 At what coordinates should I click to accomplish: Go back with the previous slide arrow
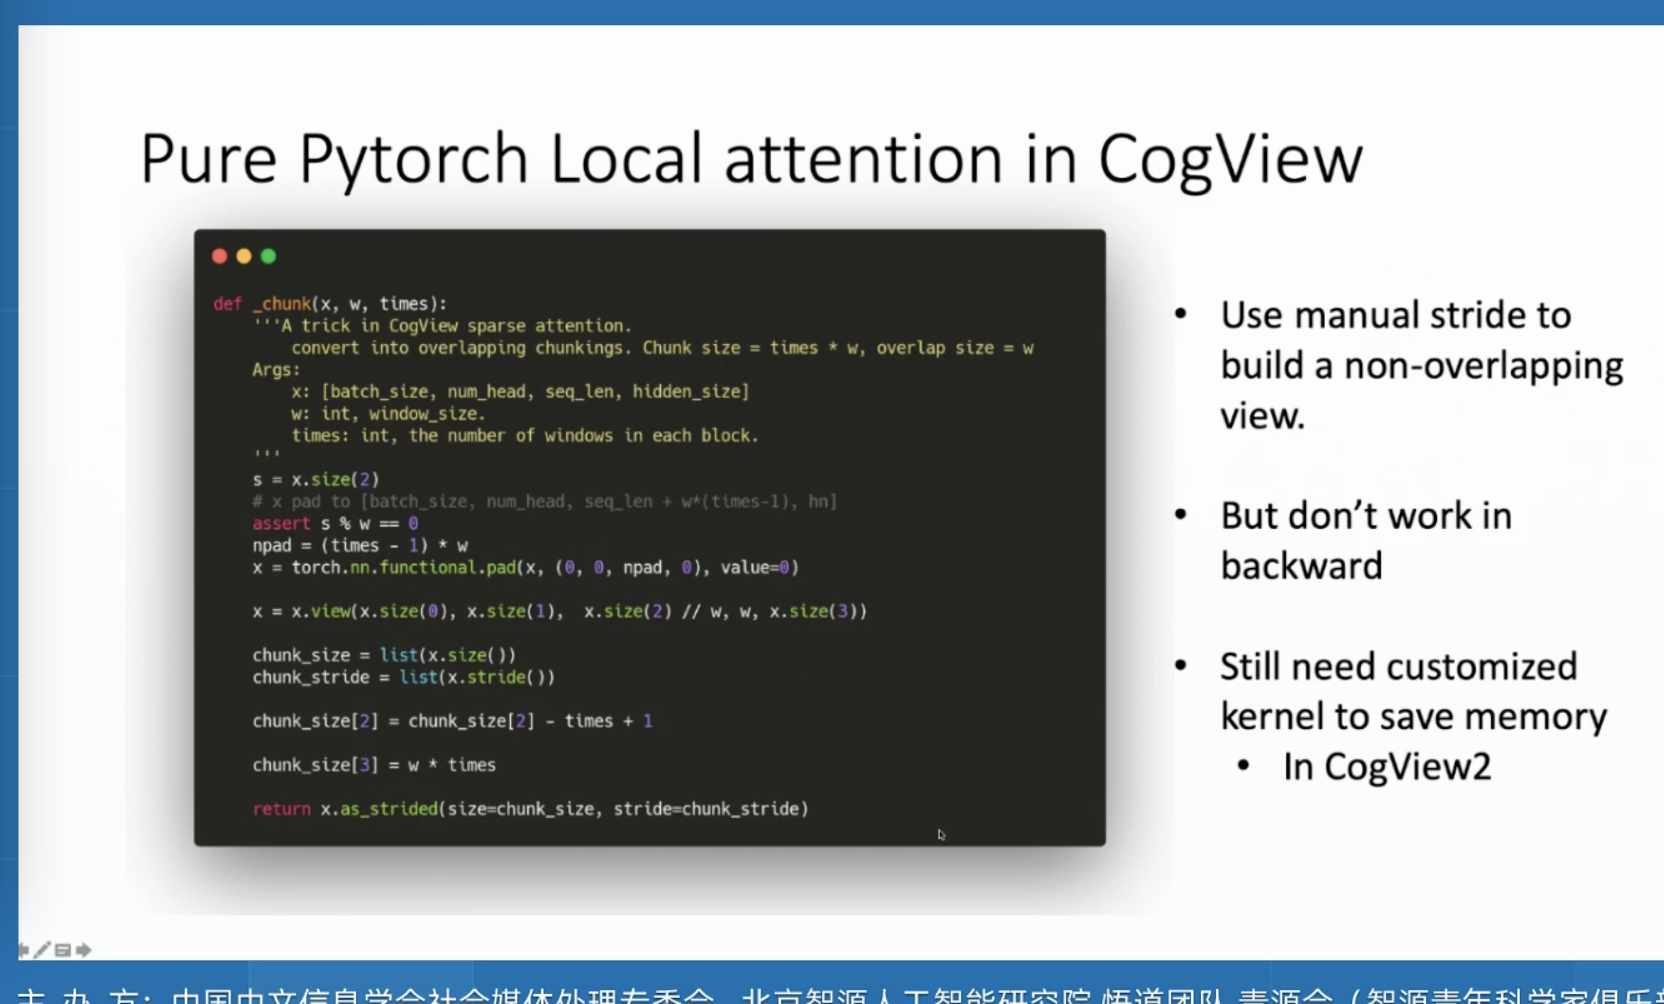[x=24, y=950]
